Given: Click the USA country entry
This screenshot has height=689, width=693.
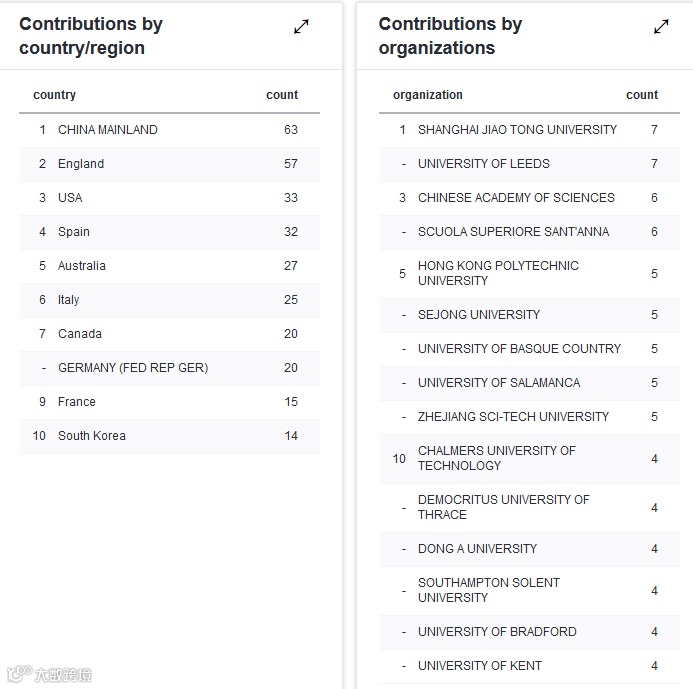Looking at the screenshot, I should pos(70,198).
